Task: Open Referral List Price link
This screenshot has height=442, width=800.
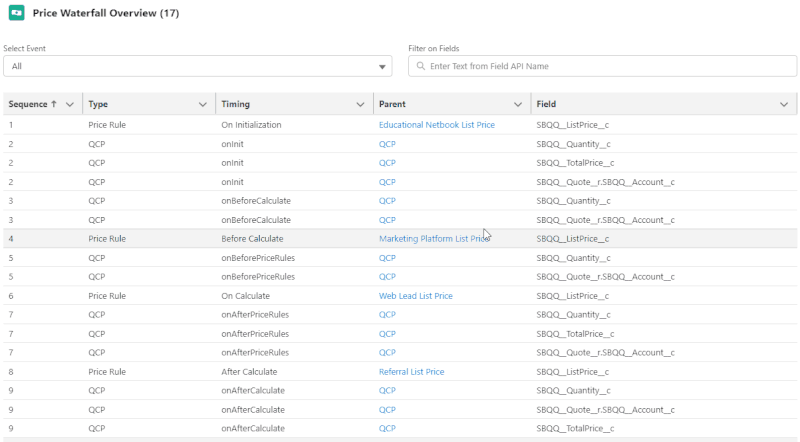Action: pyautogui.click(x=411, y=372)
